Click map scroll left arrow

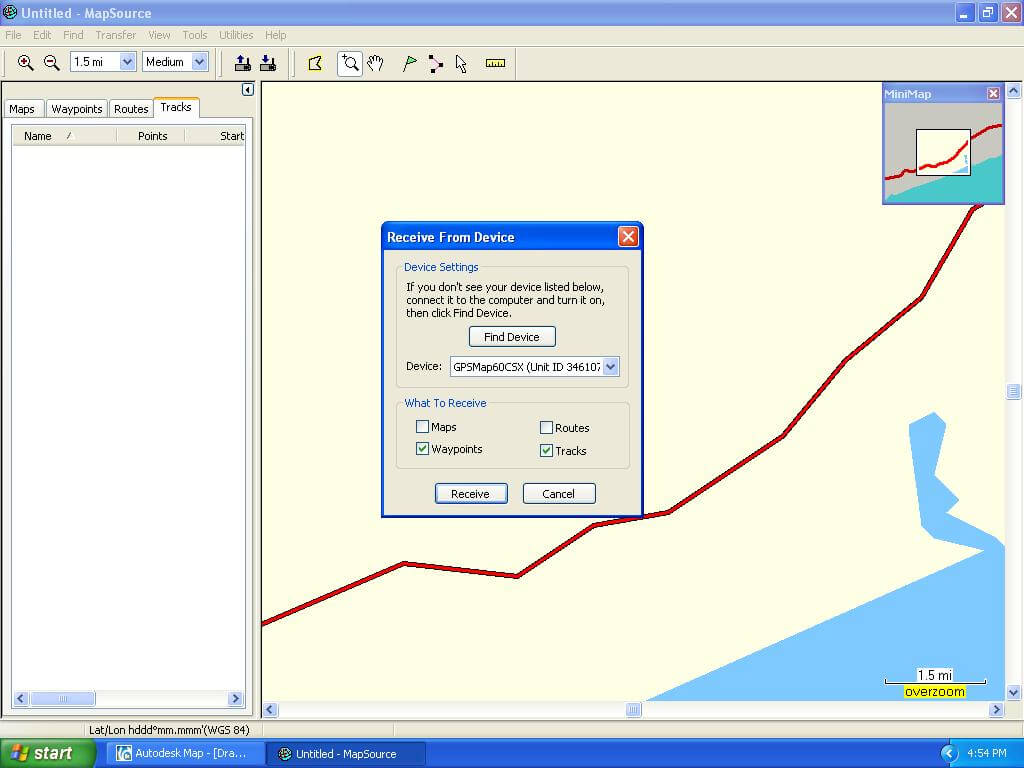click(270, 709)
